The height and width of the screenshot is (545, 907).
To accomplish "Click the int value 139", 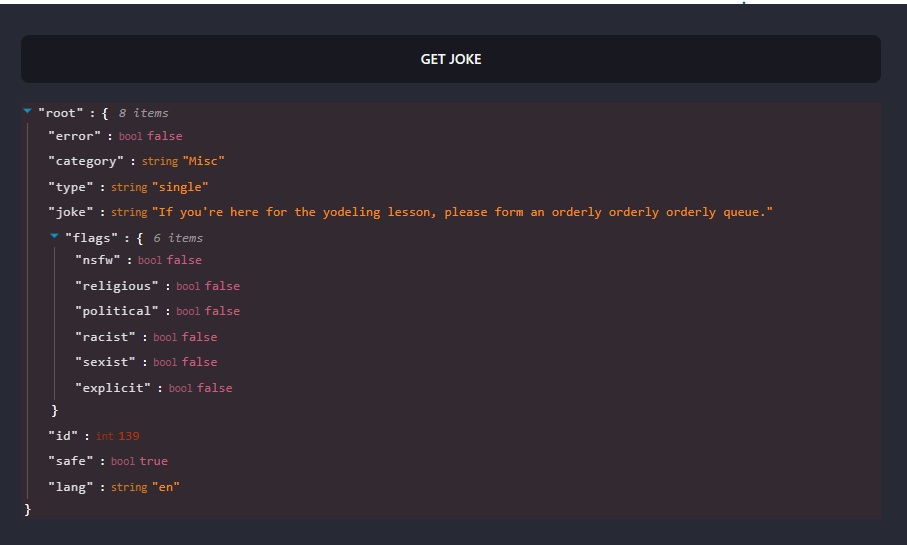I will (x=129, y=436).
